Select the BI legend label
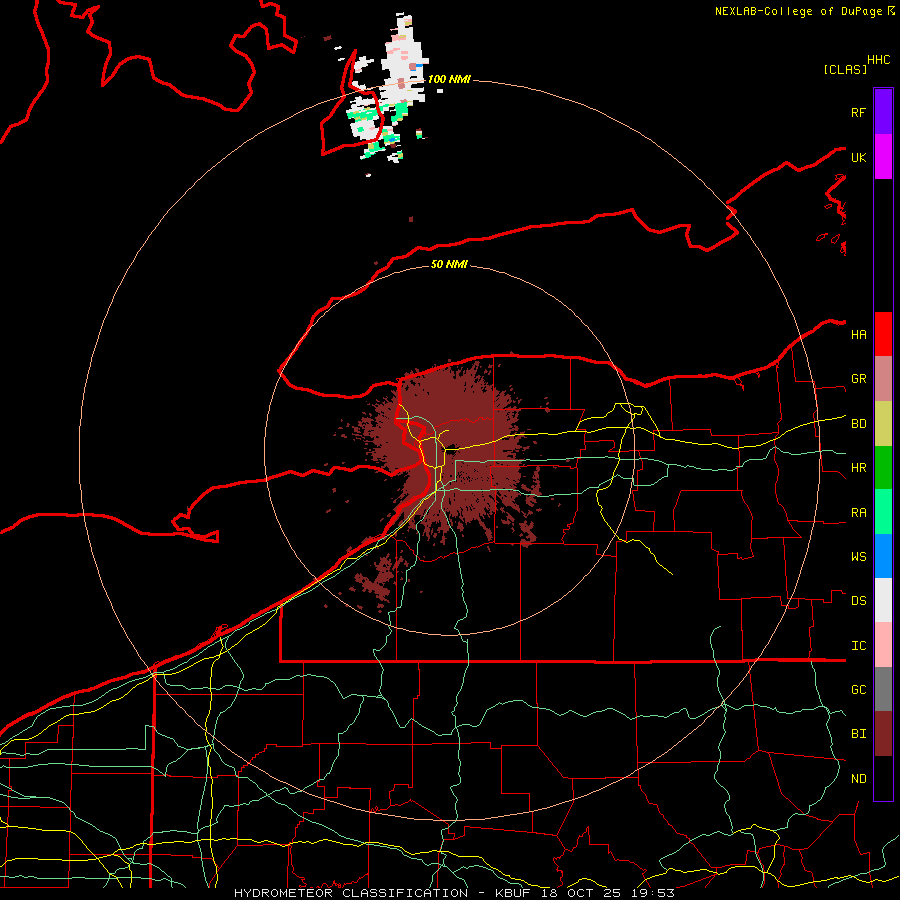The height and width of the screenshot is (900, 900). click(x=858, y=734)
